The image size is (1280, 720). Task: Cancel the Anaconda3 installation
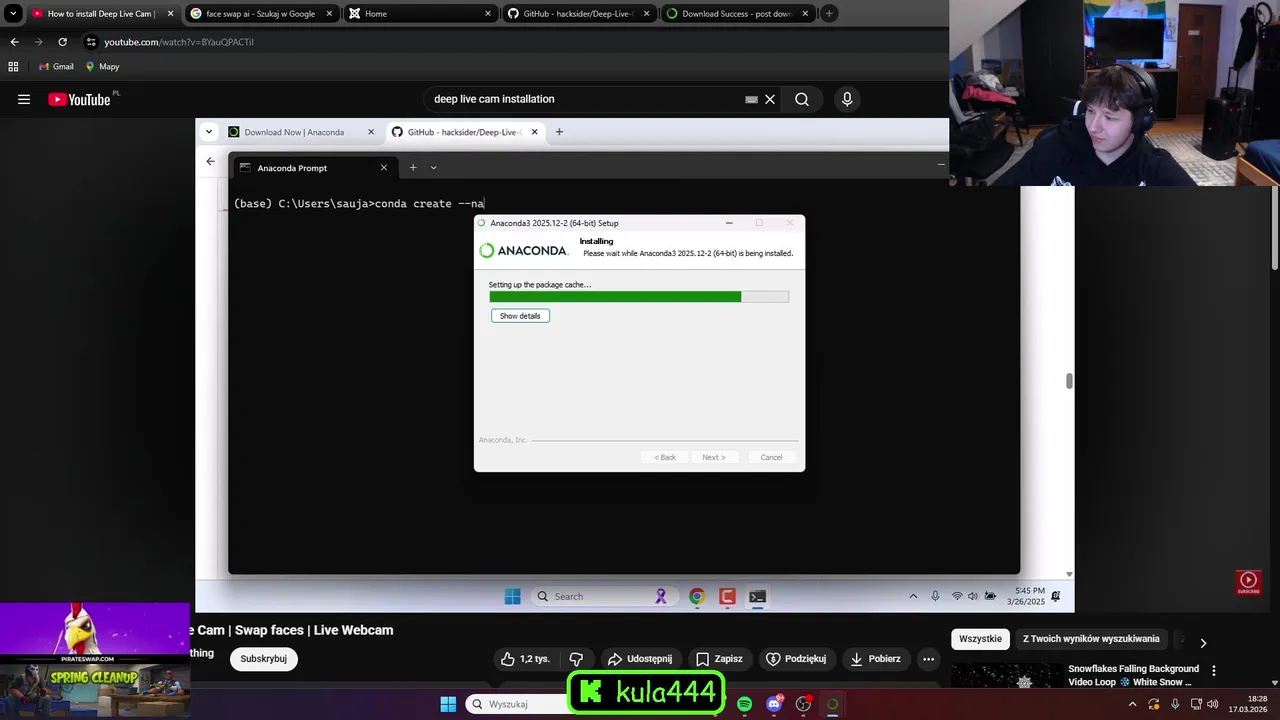[771, 457]
